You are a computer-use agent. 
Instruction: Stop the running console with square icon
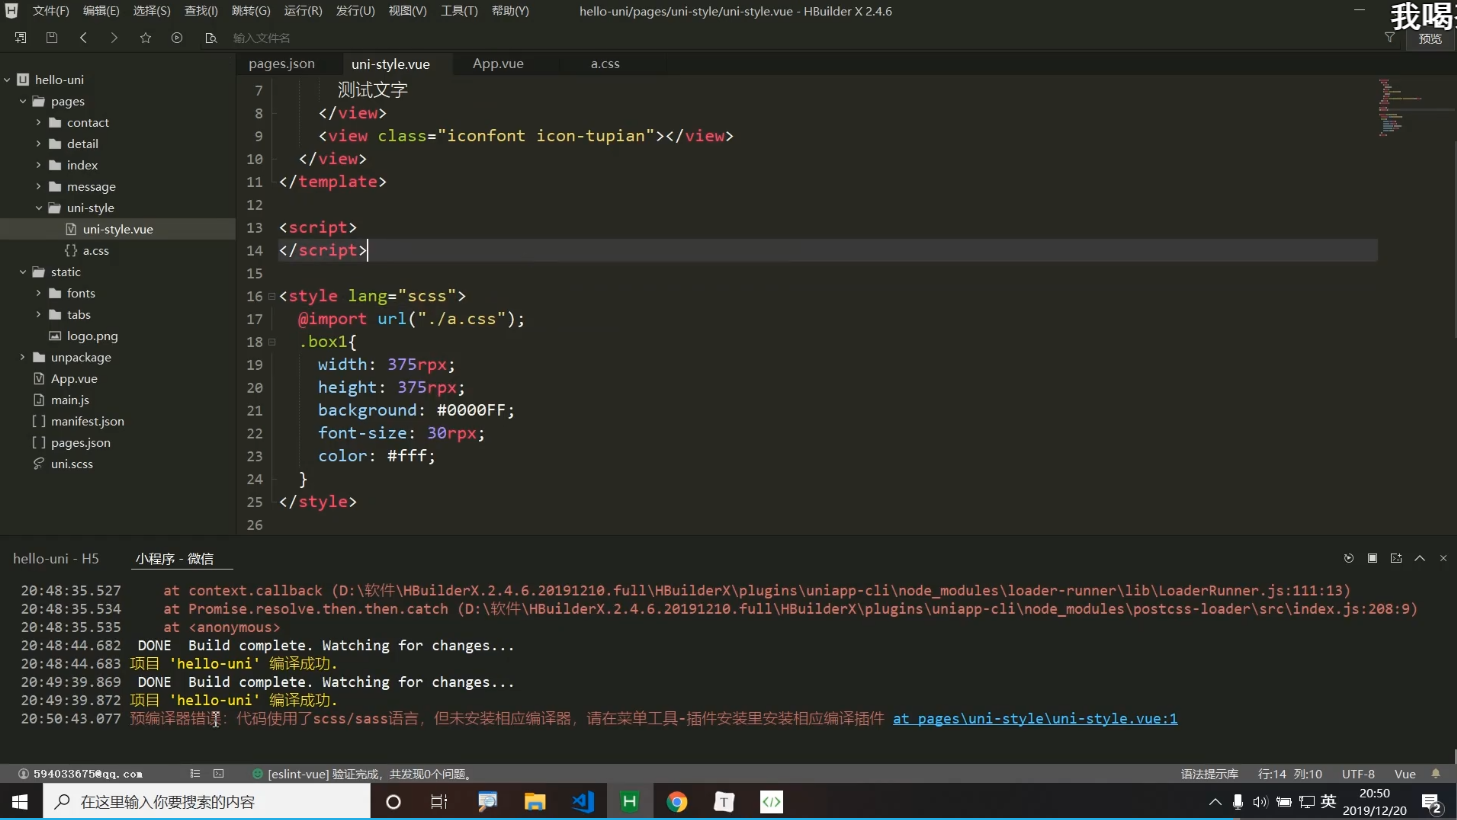point(1372,558)
